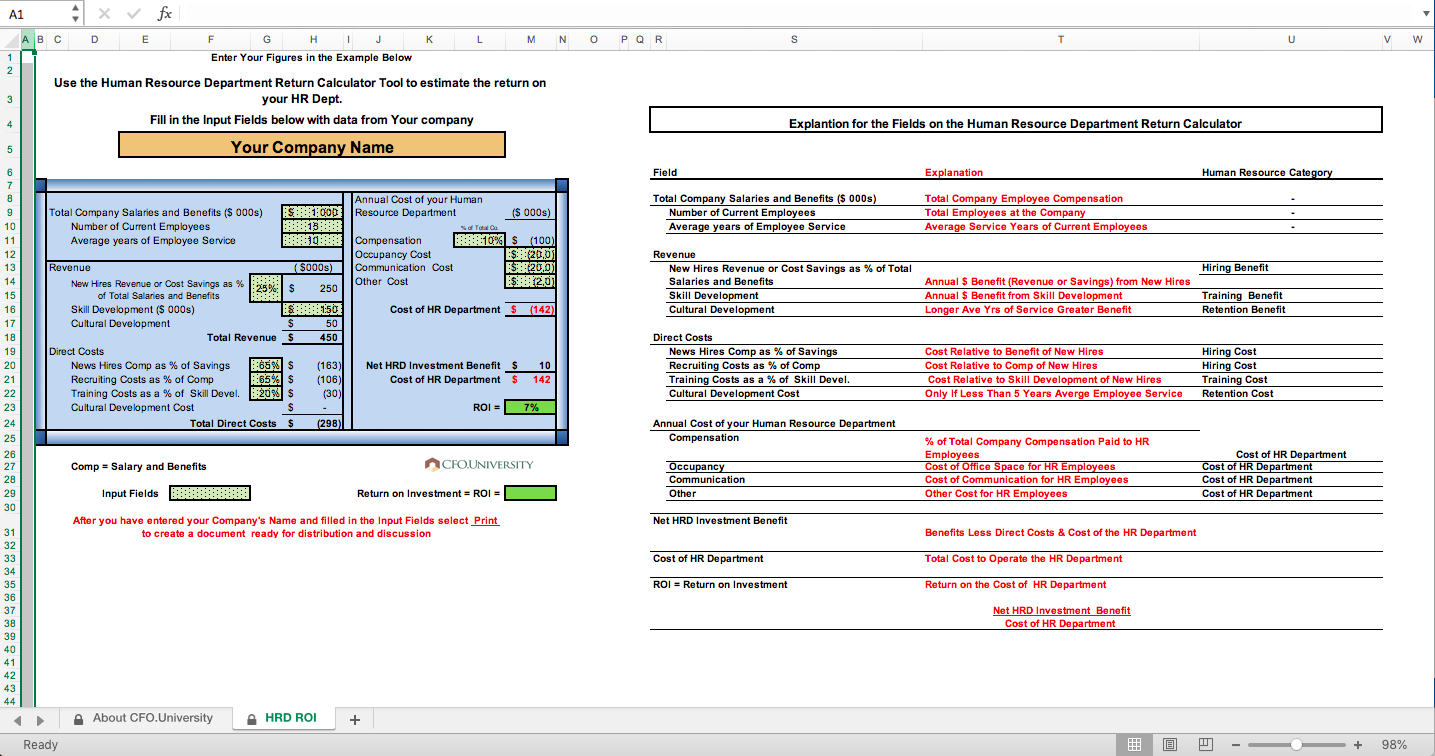Select Number of Current Employees input cell
The width and height of the screenshot is (1435, 756).
[313, 226]
